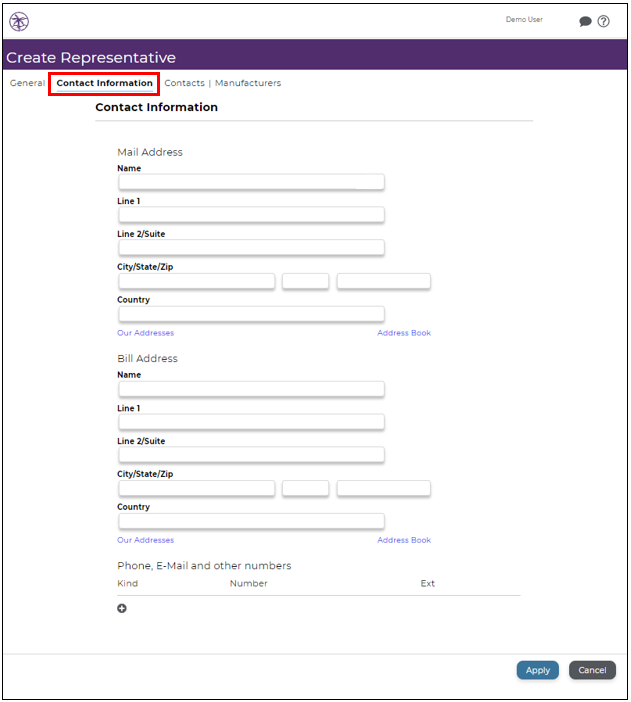Open Address Book under Mail Address
The width and height of the screenshot is (631, 702).
point(404,333)
